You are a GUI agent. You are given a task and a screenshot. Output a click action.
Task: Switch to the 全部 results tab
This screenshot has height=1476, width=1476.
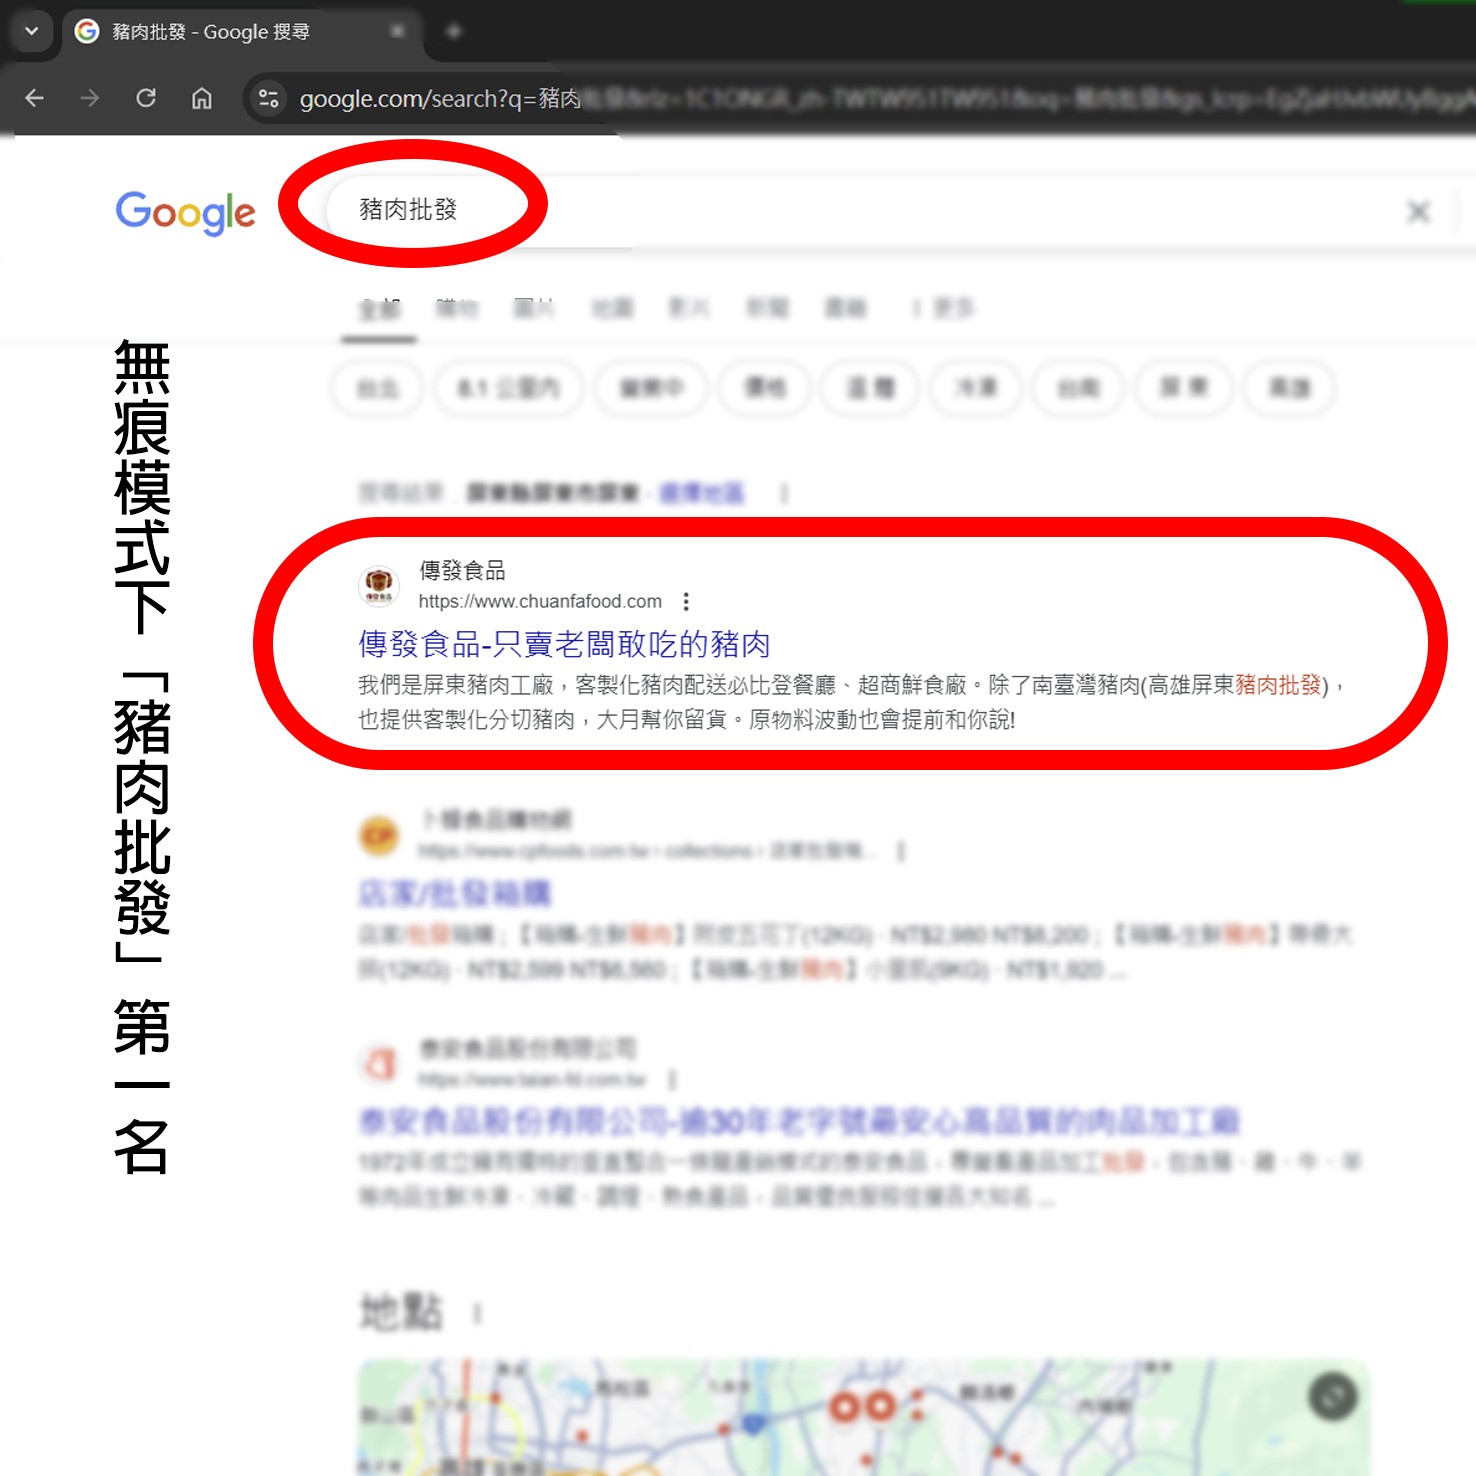point(379,309)
